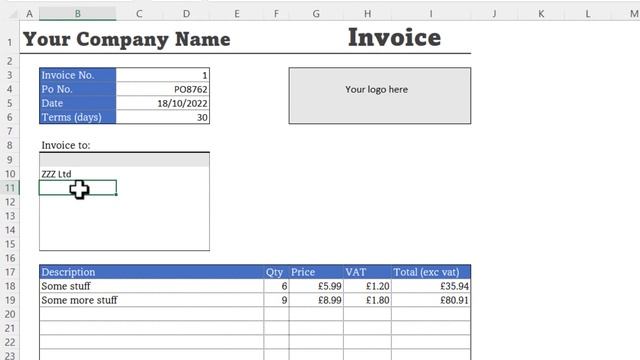640x360 pixels.
Task: Select the entire sheet with corner triangle
Action: coord(13,14)
